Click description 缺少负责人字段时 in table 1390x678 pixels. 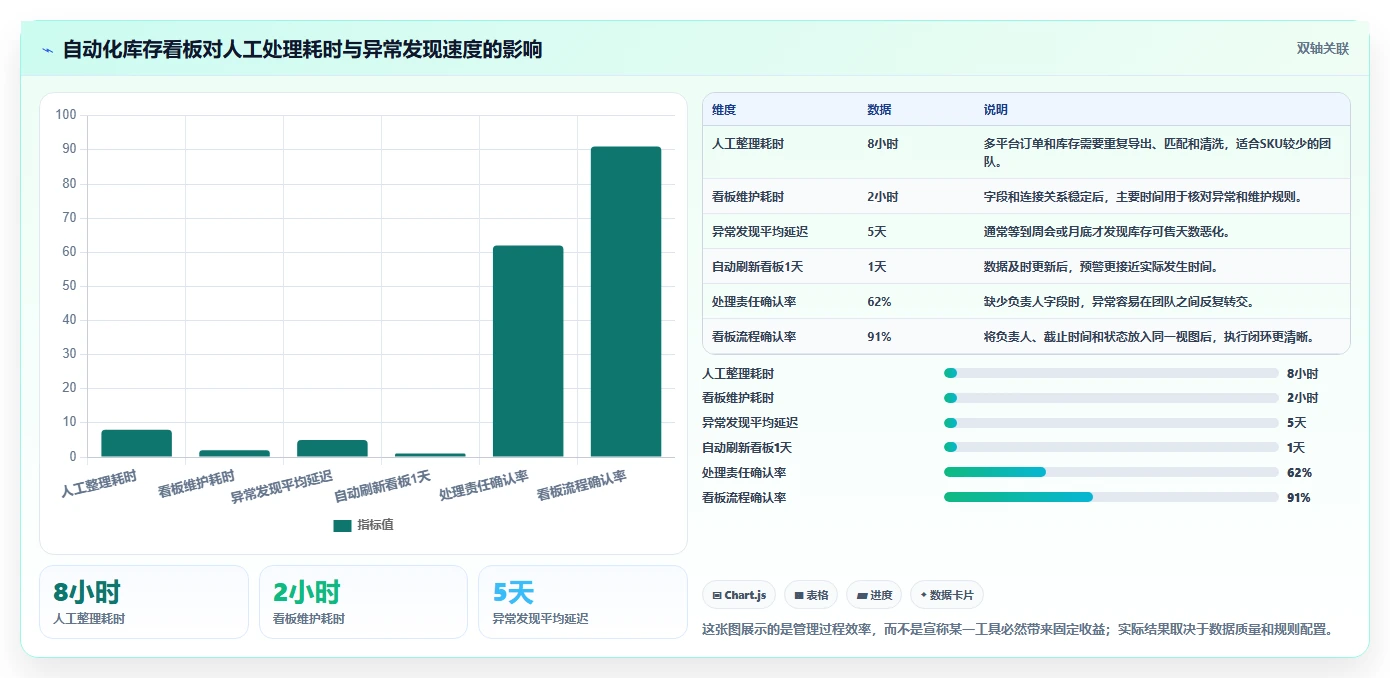(x=1119, y=302)
